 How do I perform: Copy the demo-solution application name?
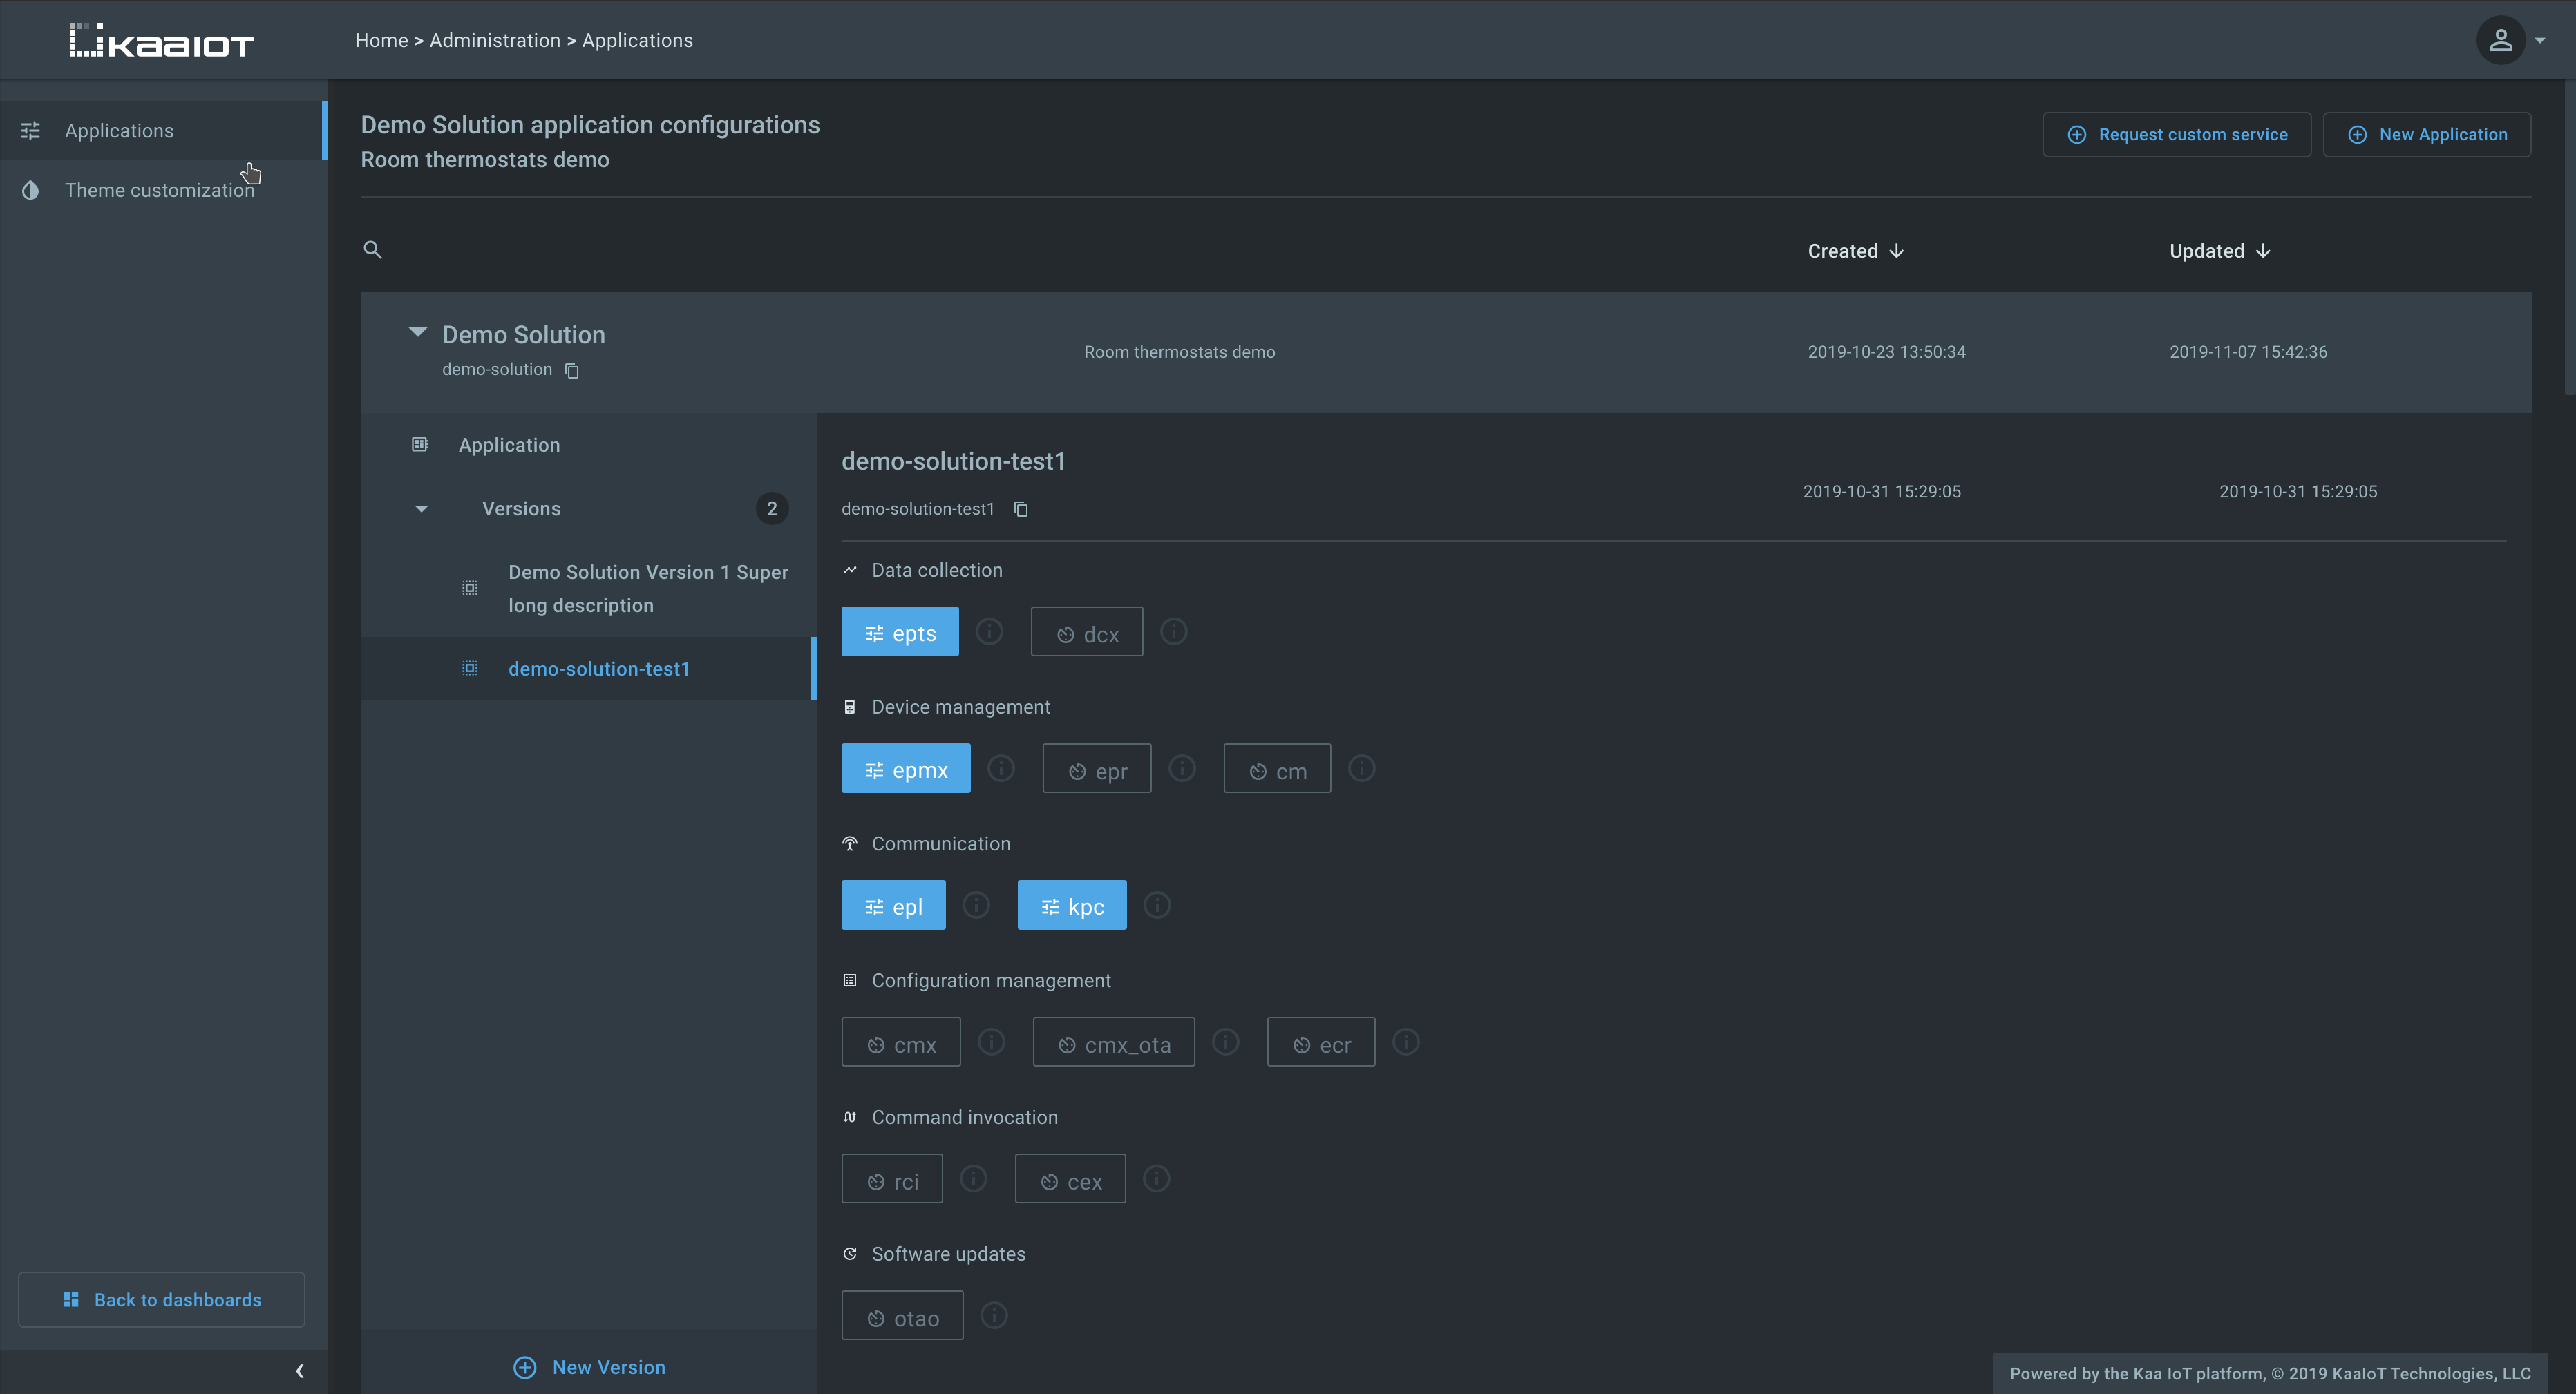pos(572,371)
